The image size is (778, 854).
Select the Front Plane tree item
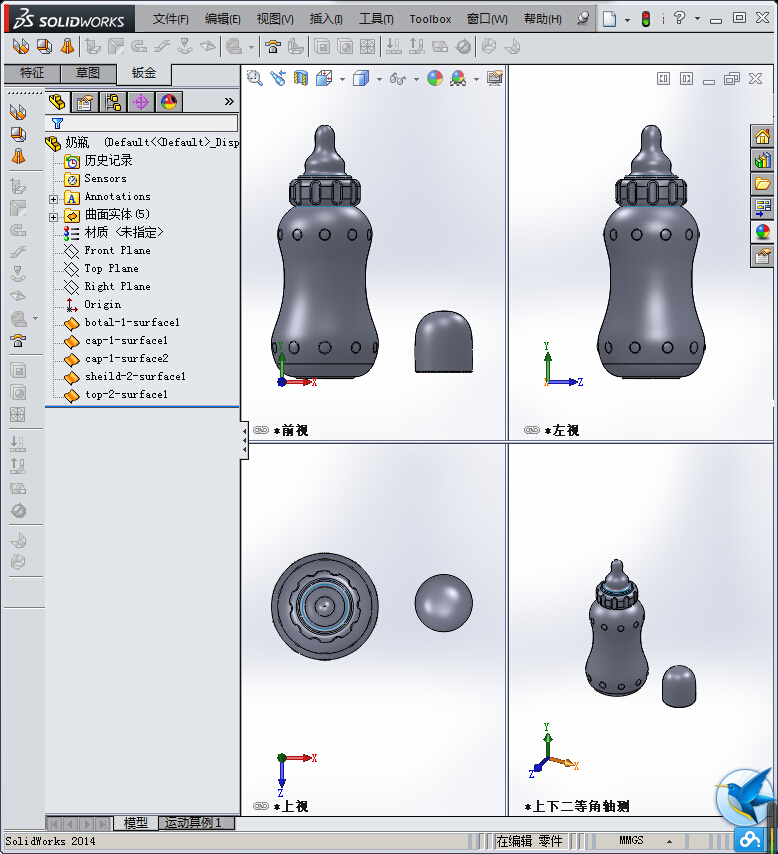(118, 251)
